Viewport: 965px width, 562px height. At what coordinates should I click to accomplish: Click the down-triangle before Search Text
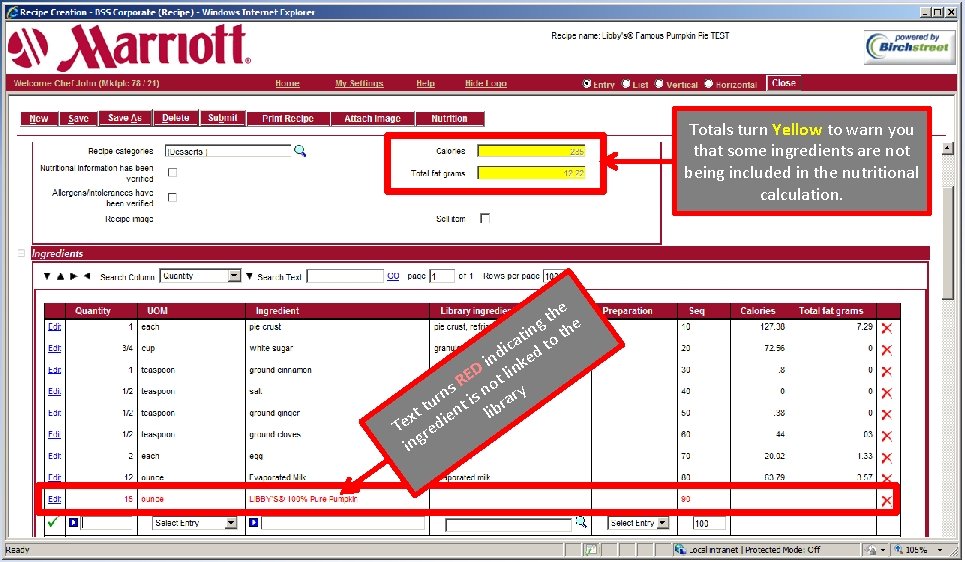click(x=249, y=276)
